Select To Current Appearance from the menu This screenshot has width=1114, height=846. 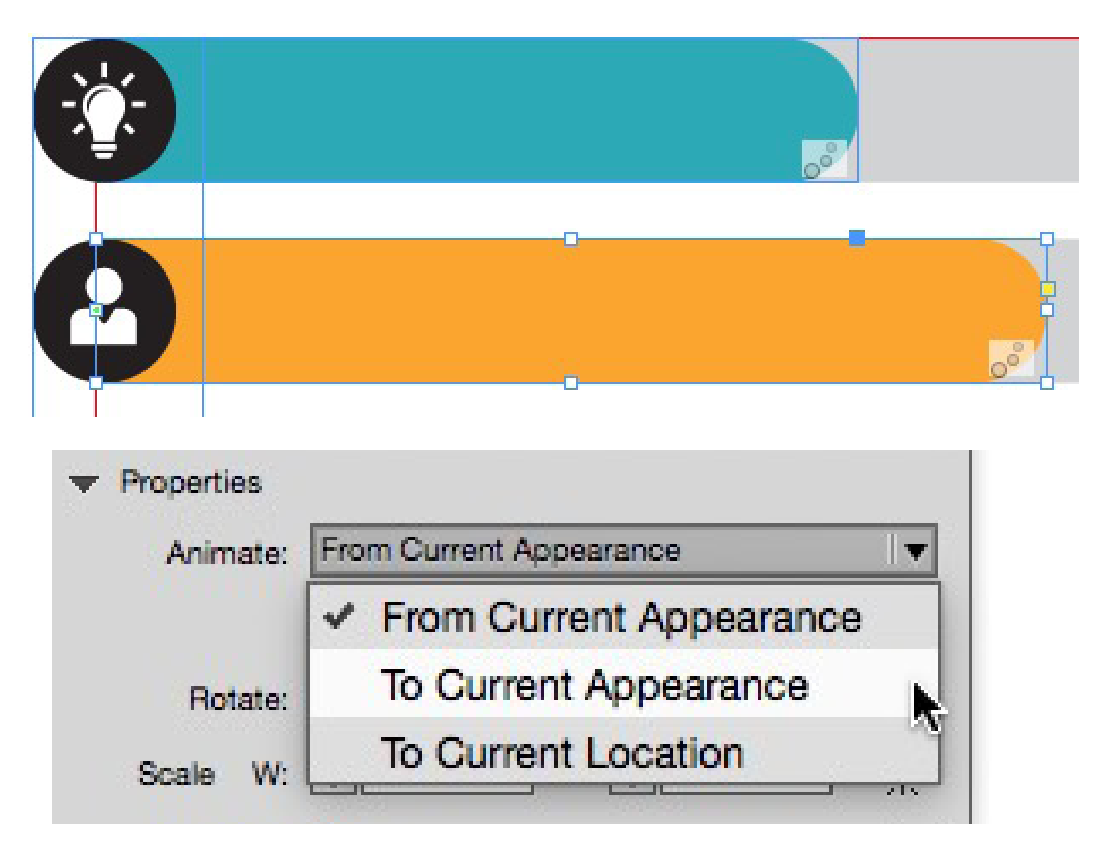tap(595, 686)
